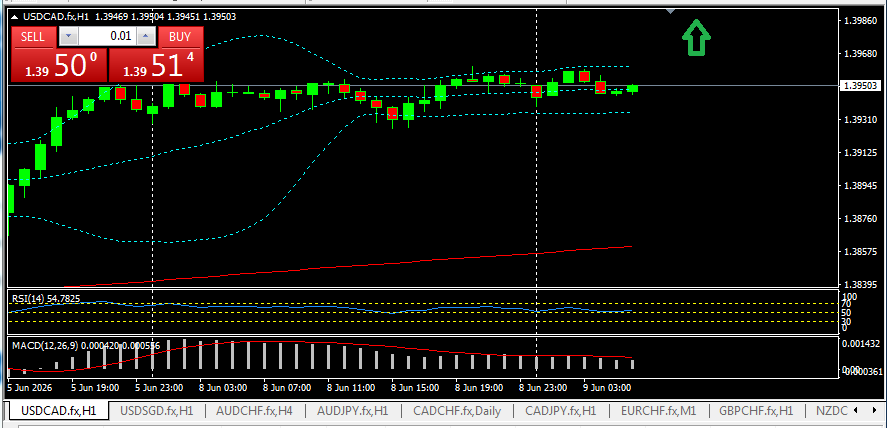Click the 1.39860 price scale label
Image resolution: width=887 pixels, height=428 pixels.
[860, 21]
